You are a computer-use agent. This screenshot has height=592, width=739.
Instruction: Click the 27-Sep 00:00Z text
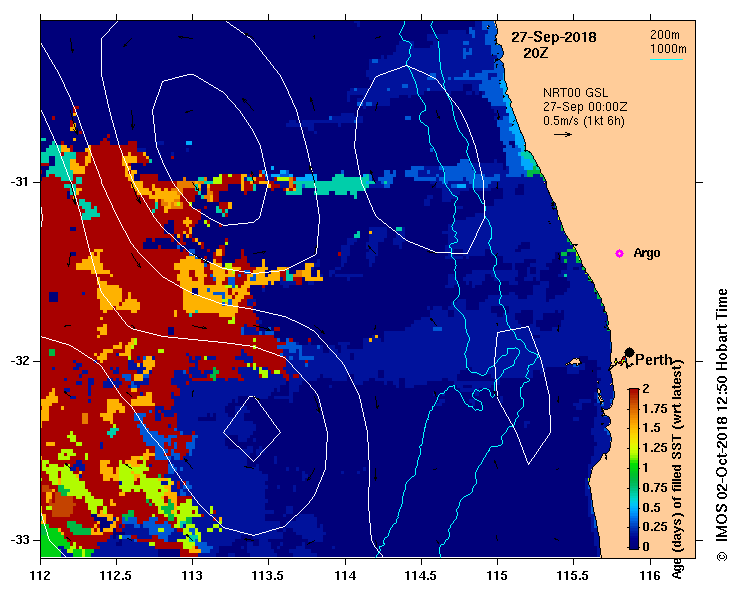(x=585, y=107)
